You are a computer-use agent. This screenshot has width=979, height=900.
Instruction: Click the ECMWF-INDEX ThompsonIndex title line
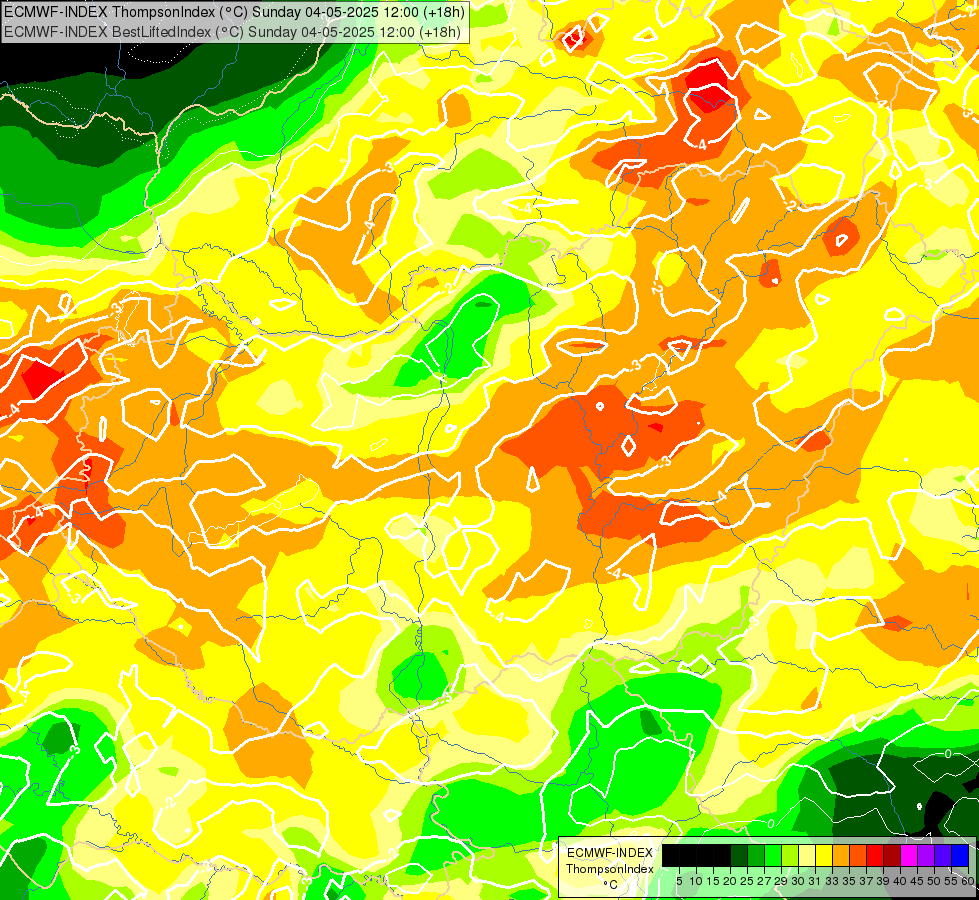[234, 12]
